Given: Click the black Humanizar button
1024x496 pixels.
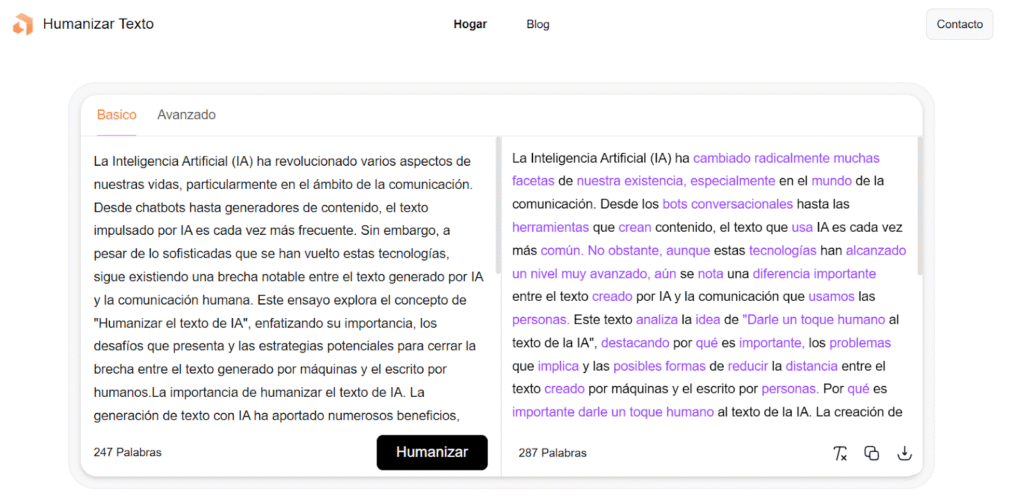Looking at the screenshot, I should [x=432, y=452].
